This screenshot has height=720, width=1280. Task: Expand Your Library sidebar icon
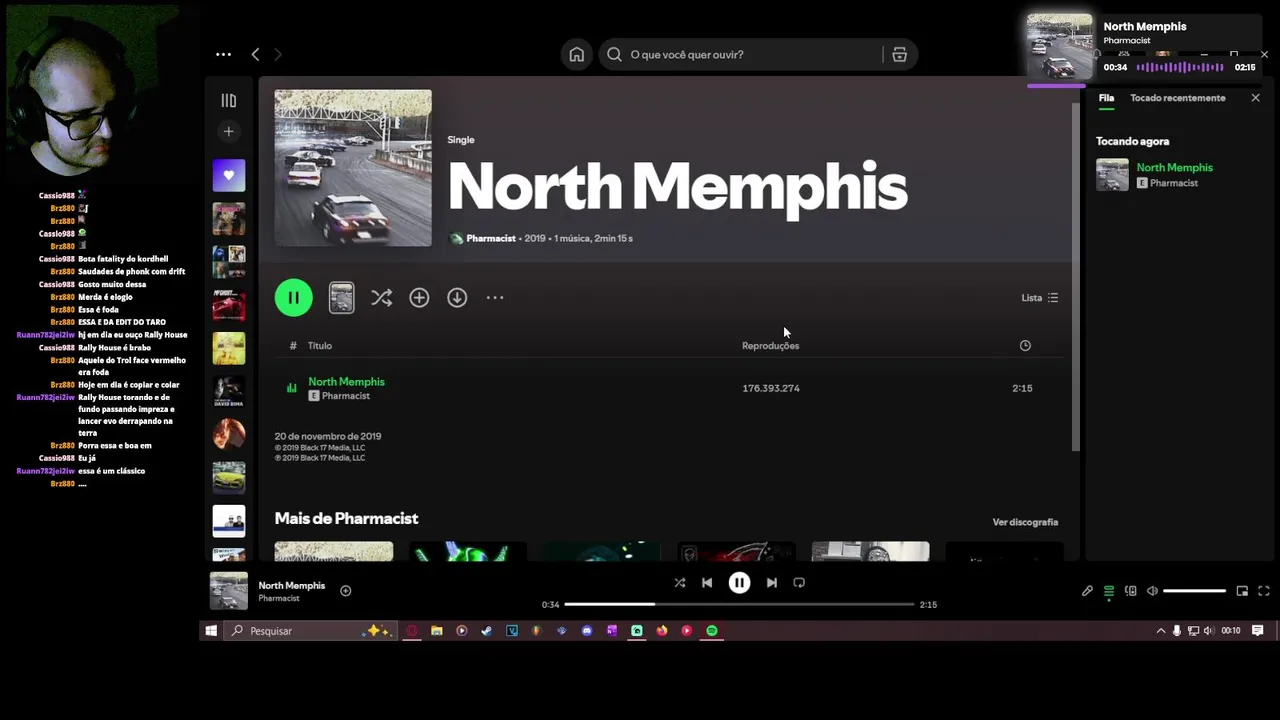[228, 100]
